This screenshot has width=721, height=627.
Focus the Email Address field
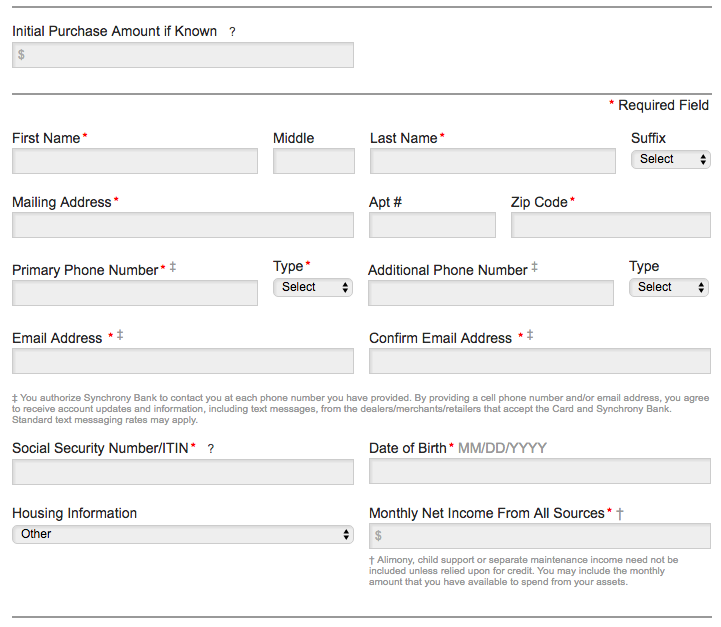pyautogui.click(x=183, y=361)
